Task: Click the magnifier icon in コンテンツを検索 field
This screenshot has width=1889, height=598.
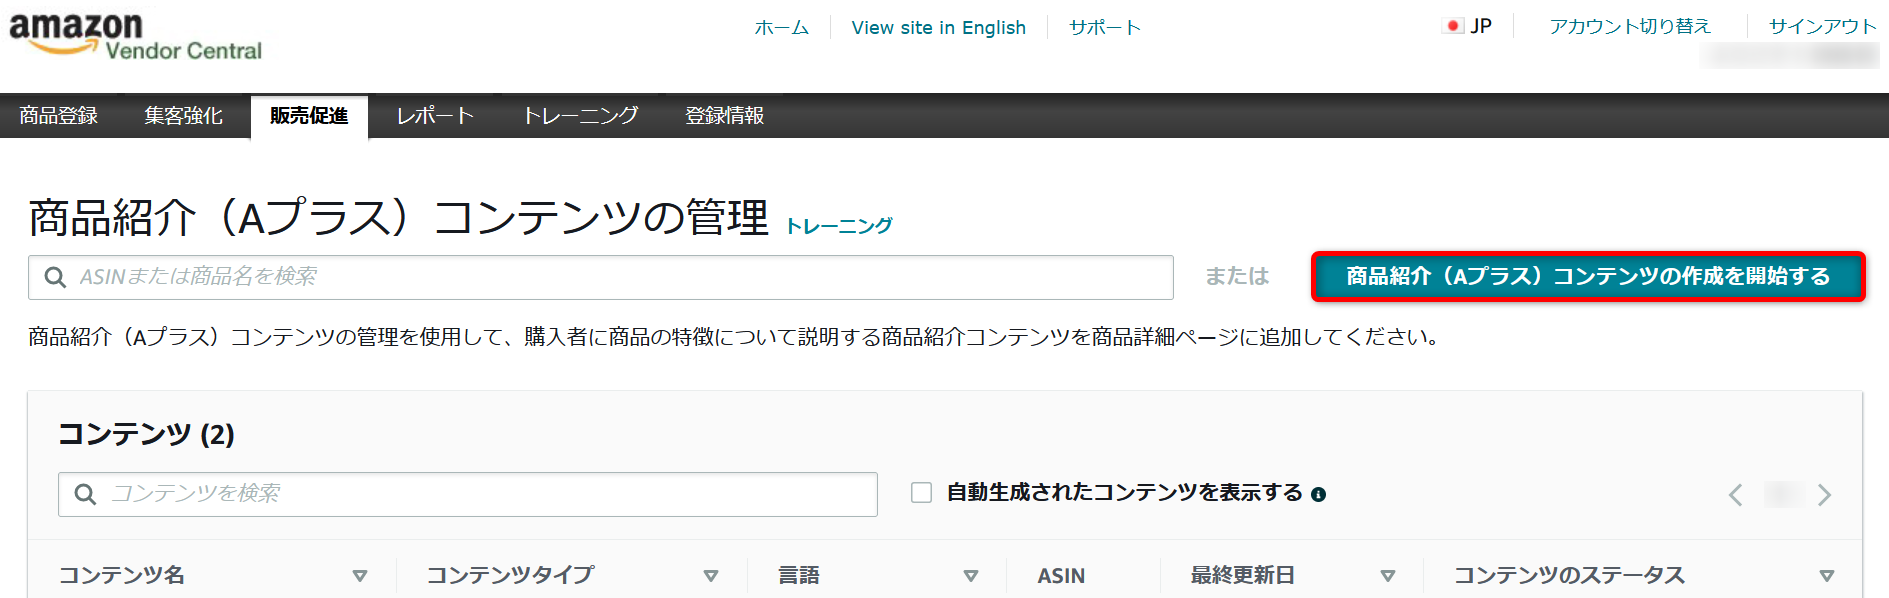Action: [85, 494]
